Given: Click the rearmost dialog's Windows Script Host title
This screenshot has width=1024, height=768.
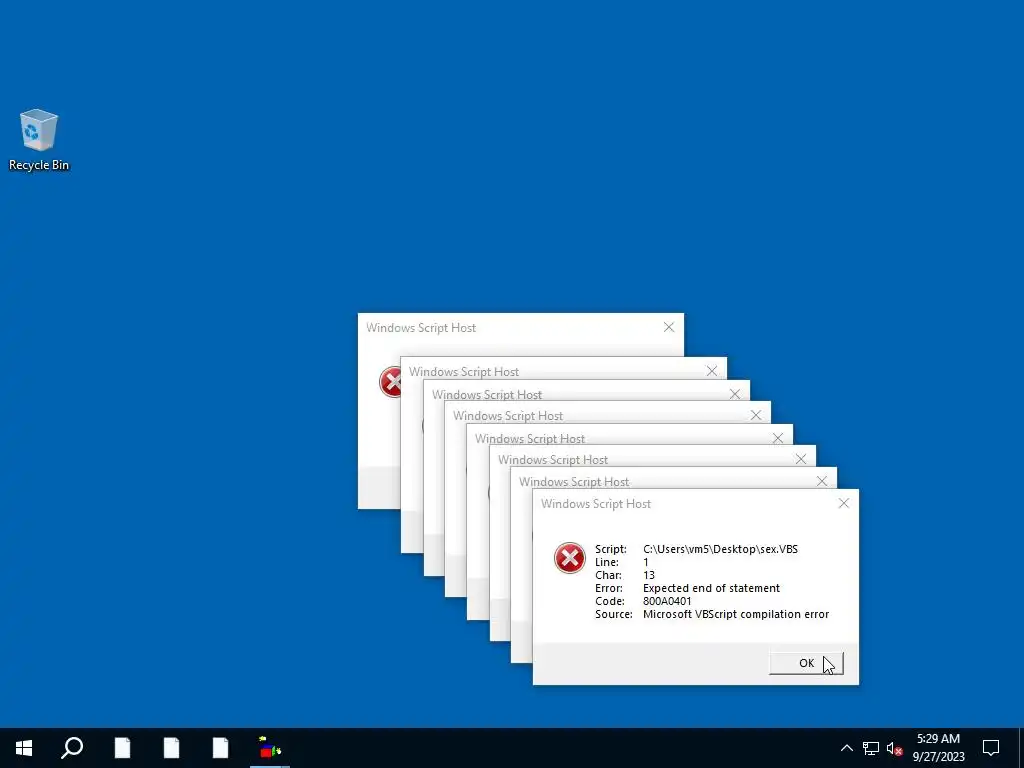Looking at the screenshot, I should pos(421,328).
